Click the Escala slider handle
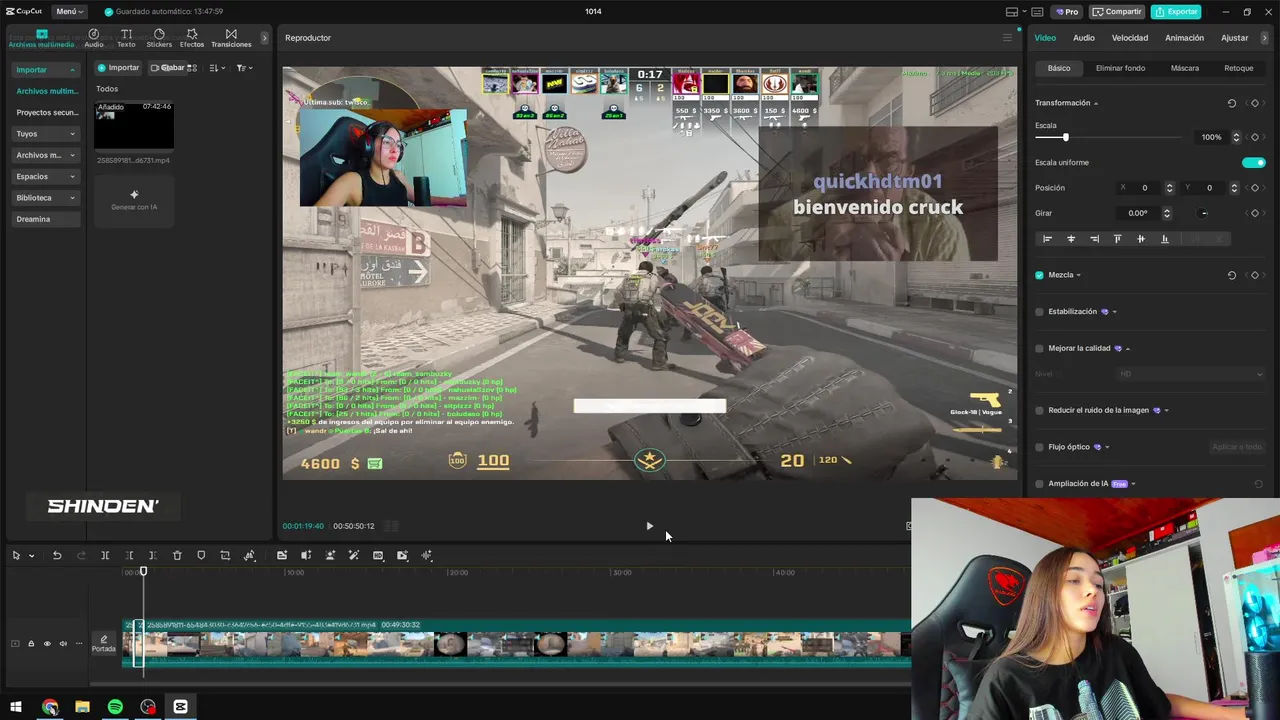The image size is (1280, 720). (x=1065, y=137)
